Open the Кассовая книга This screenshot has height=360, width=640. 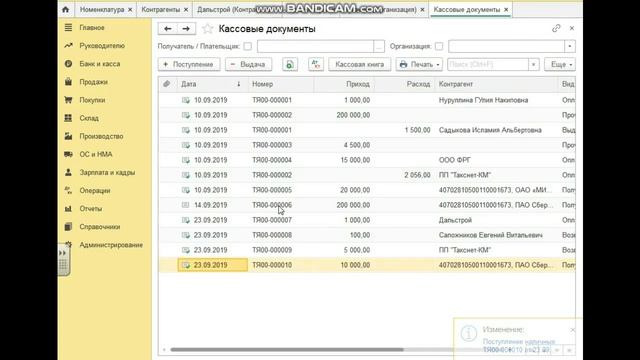pyautogui.click(x=360, y=64)
